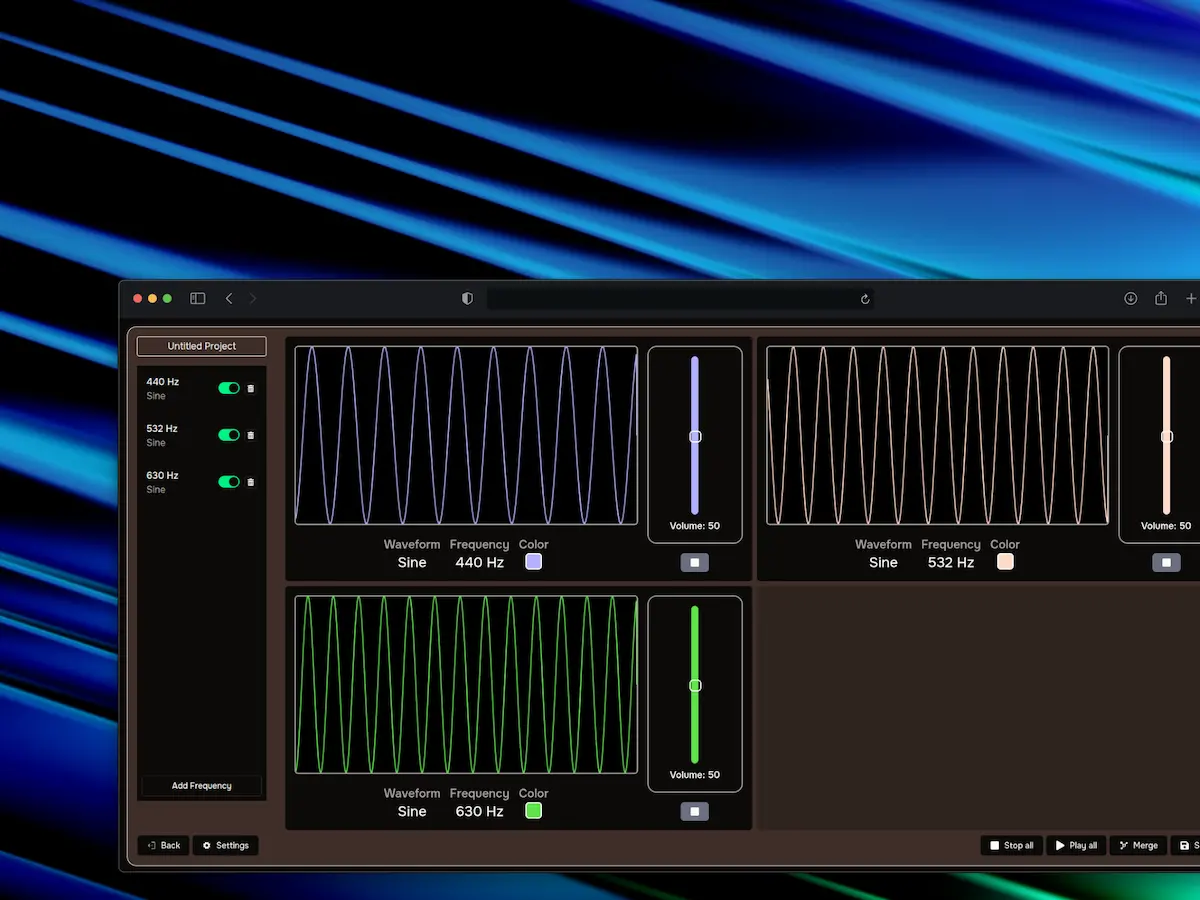Screen dimensions: 1200x900
Task: Open the 440 Hz lavender color swatch
Action: click(x=534, y=562)
